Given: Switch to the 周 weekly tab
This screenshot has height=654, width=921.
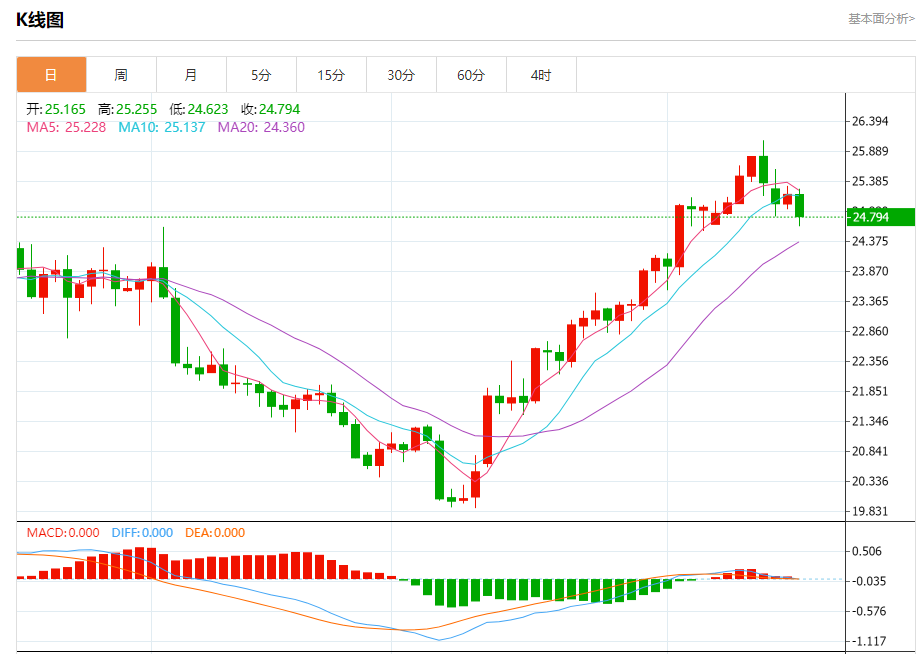Looking at the screenshot, I should pos(121,75).
